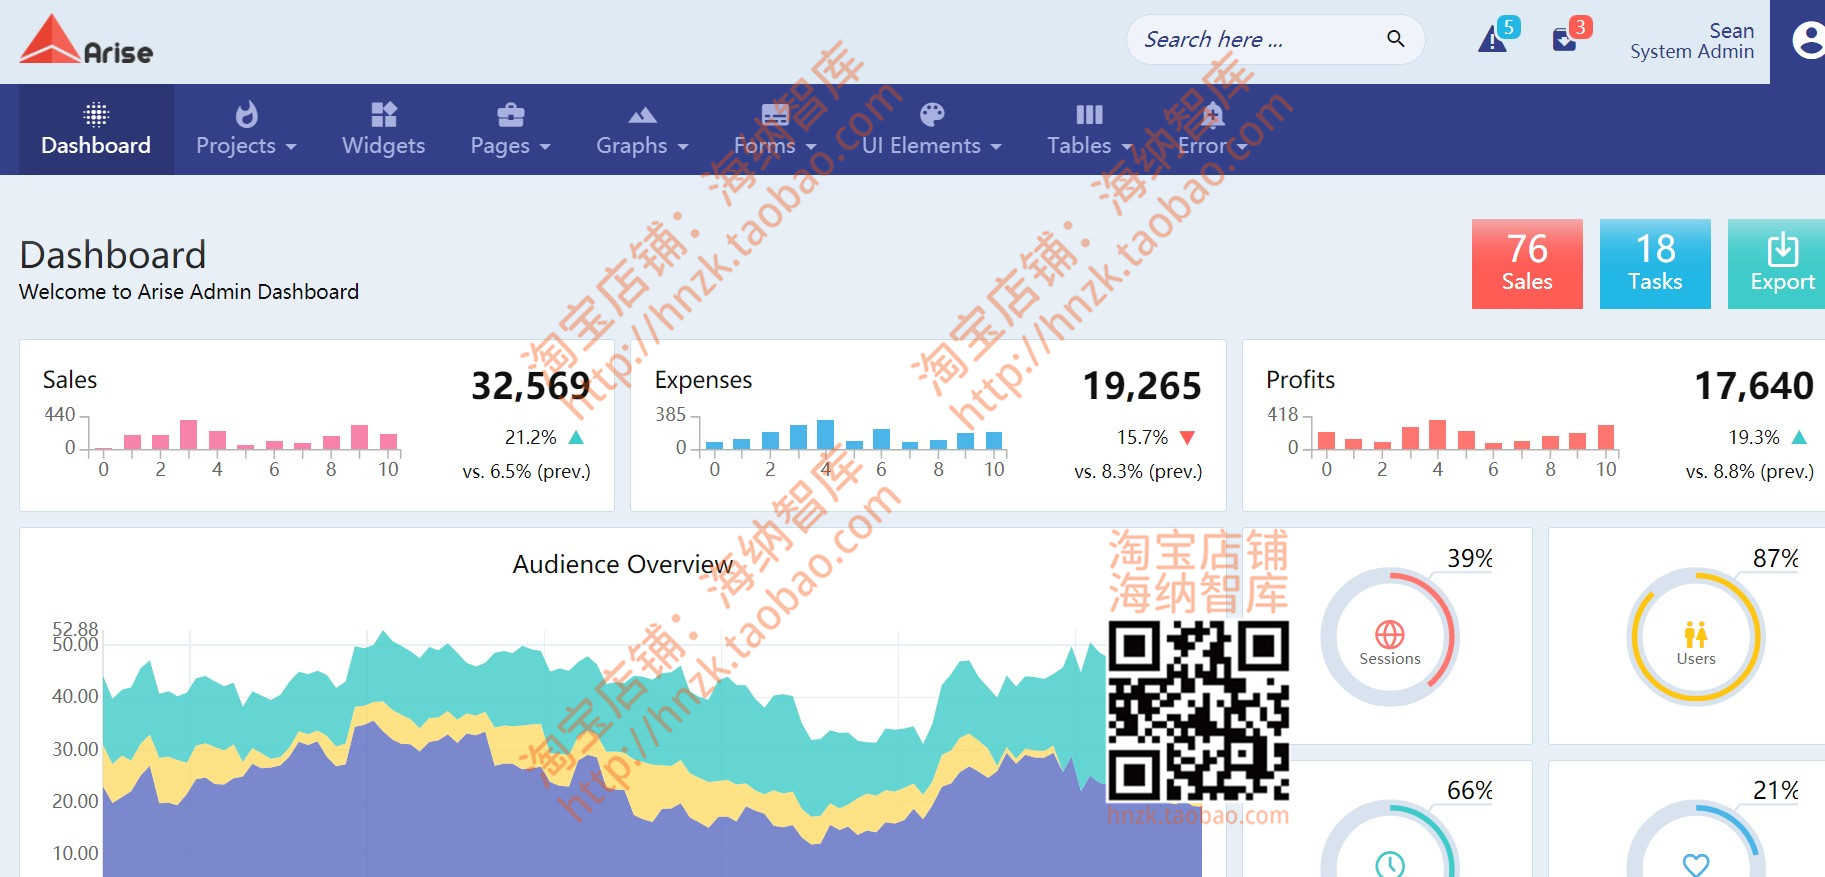Click the green up arrow beside 21.2%
1825x877 pixels.
[576, 437]
